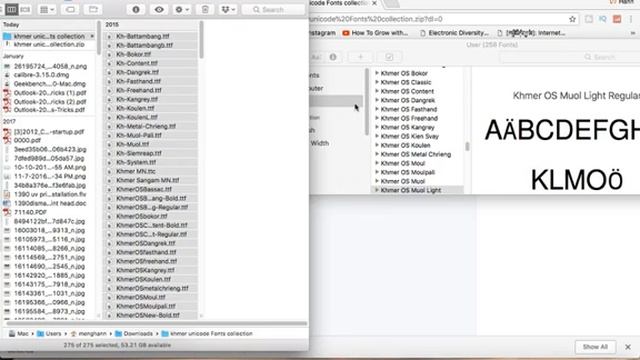Screen dimensions: 640x360
Task: Open Electronic Diversity bookmark
Action: (453, 33)
